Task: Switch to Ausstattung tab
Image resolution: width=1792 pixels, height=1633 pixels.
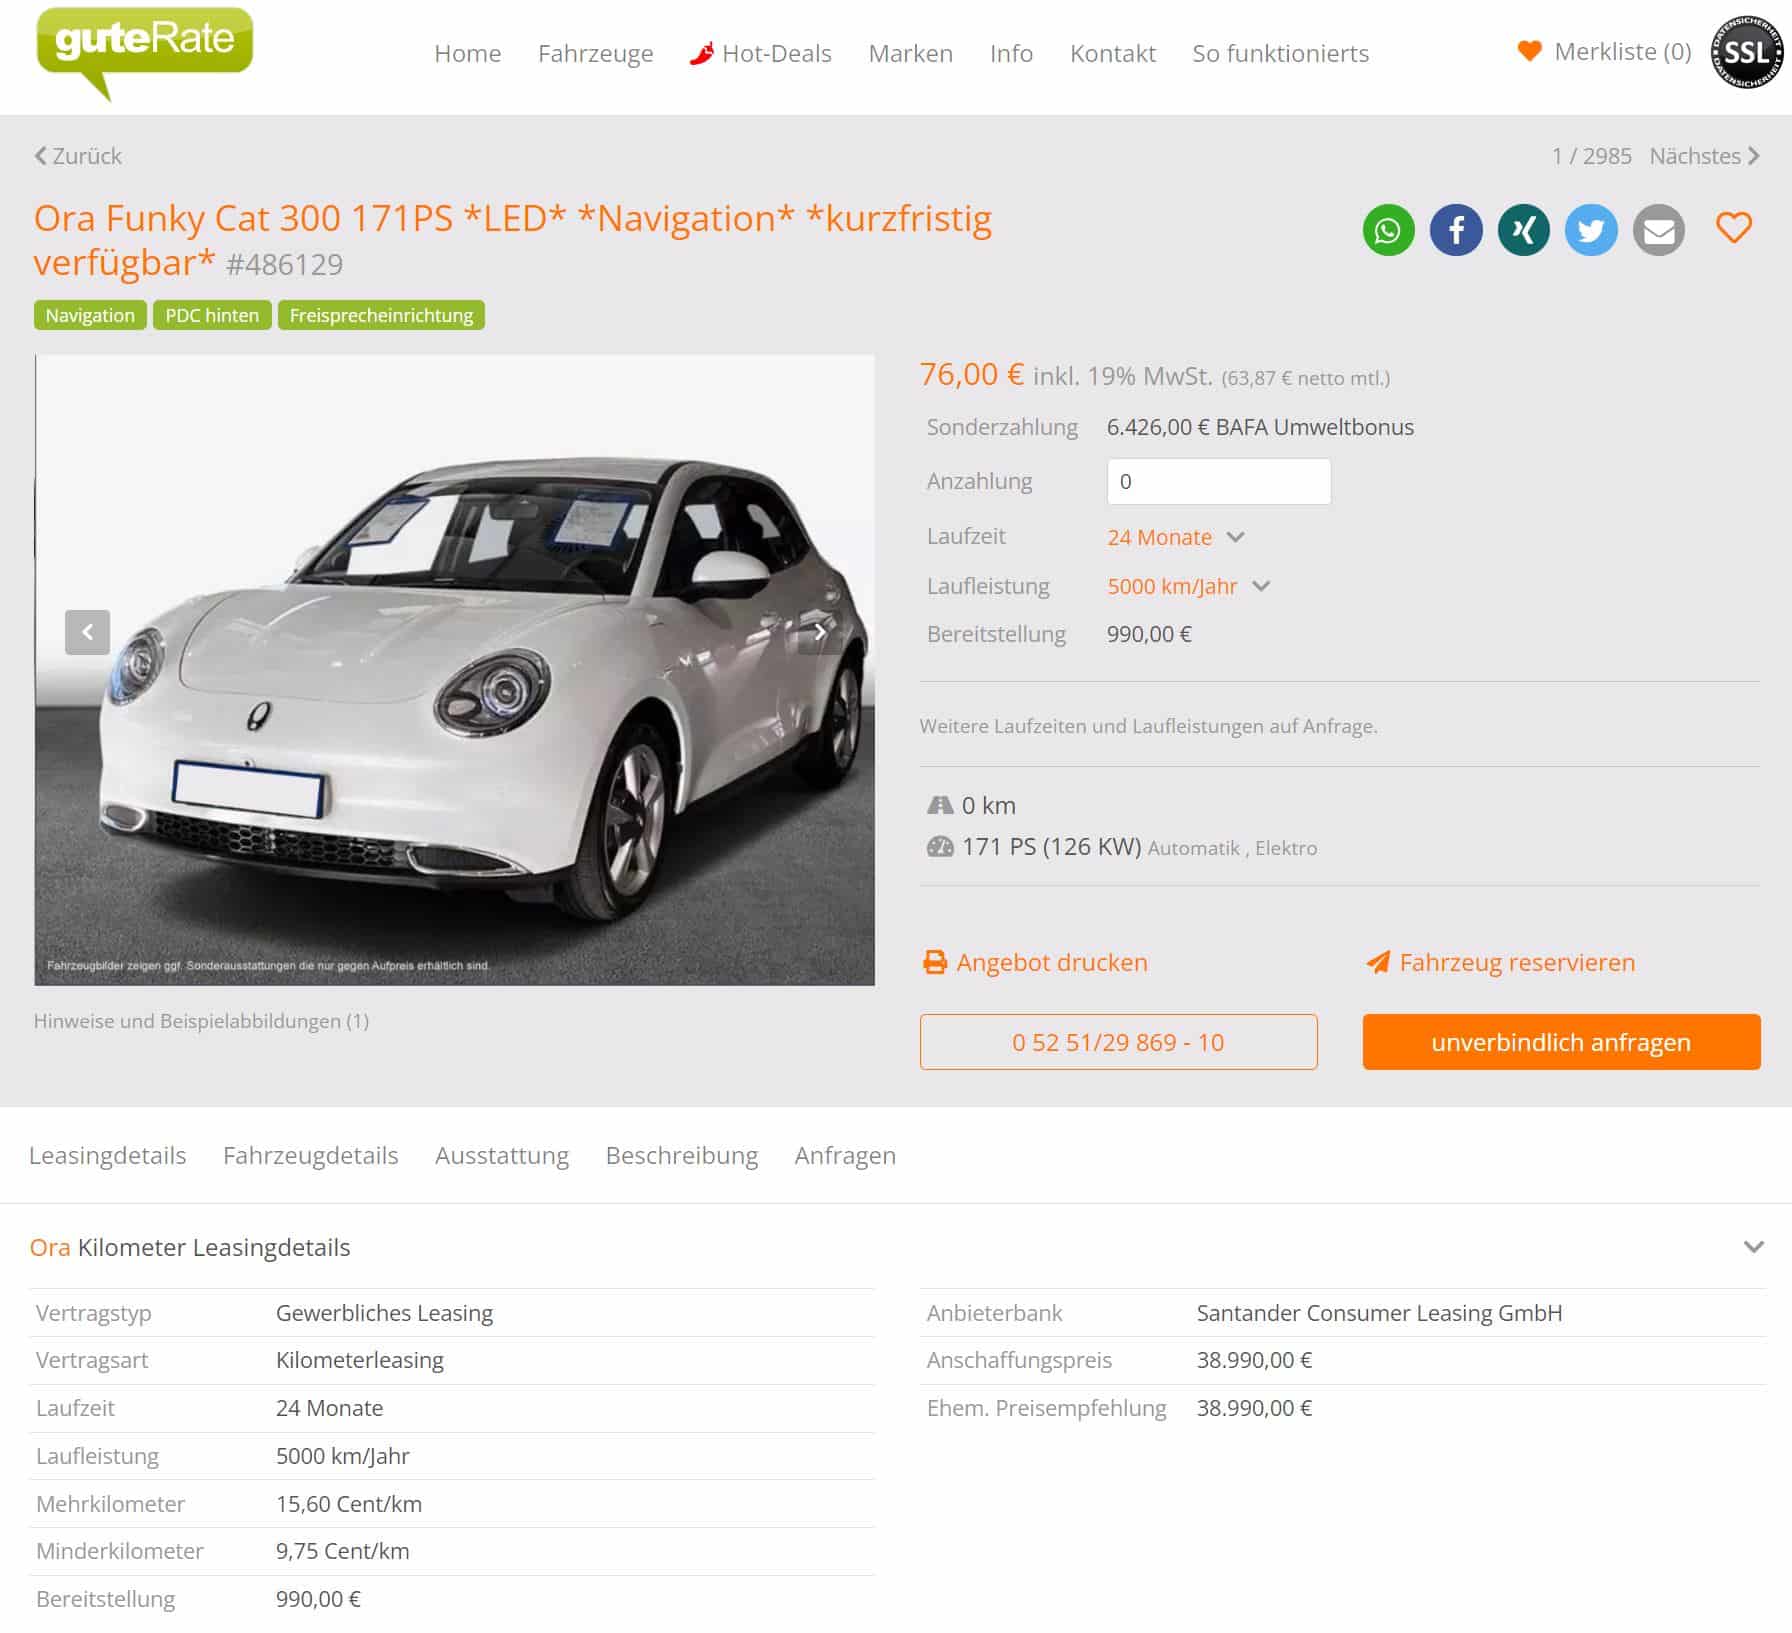Action: pyautogui.click(x=502, y=1155)
